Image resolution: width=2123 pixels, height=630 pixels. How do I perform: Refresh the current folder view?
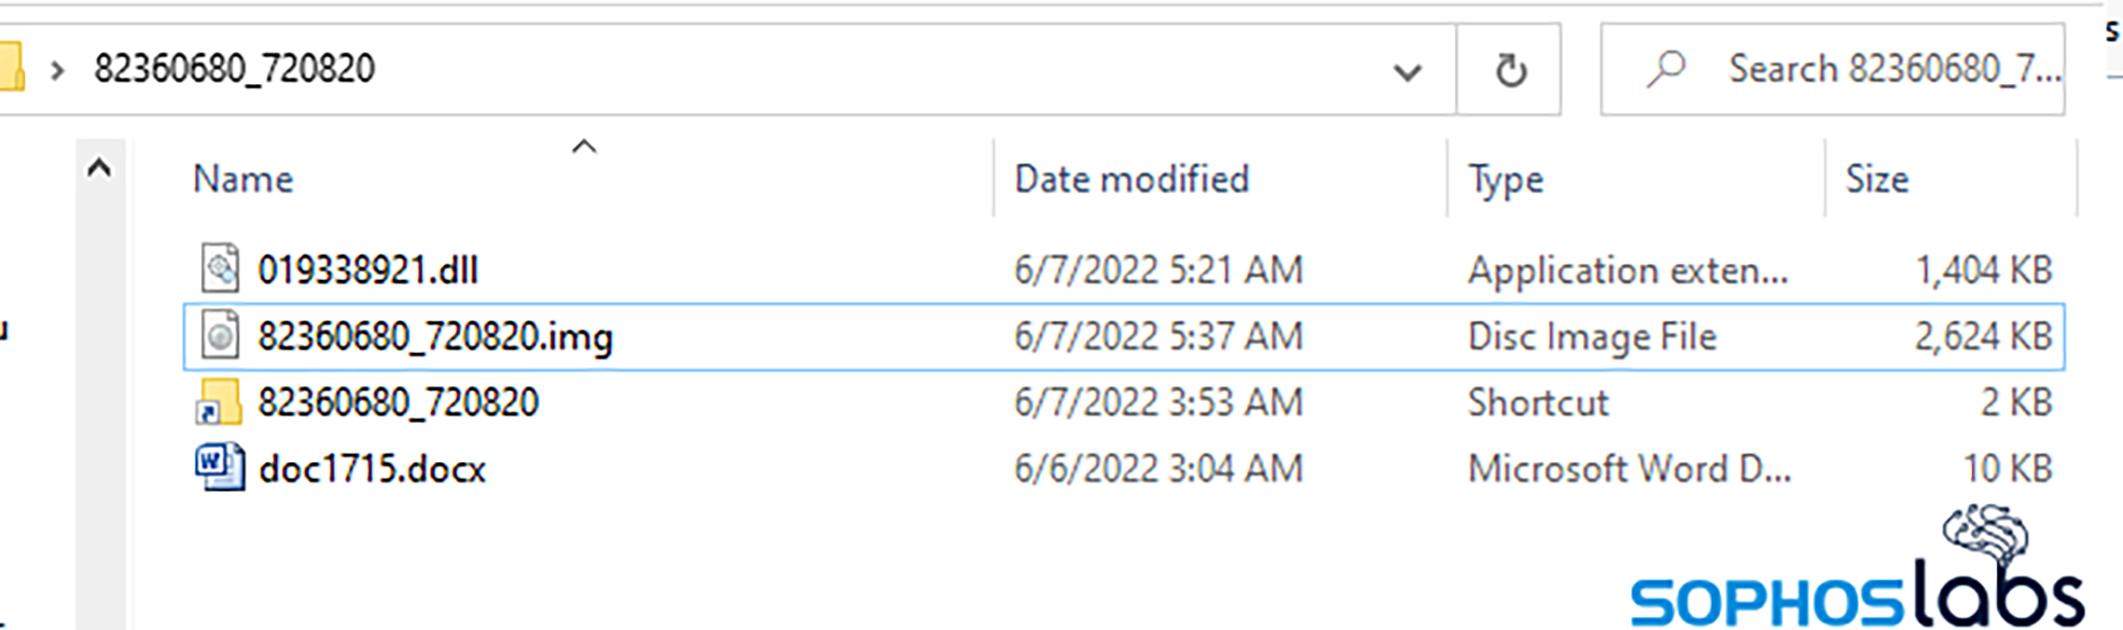[1509, 70]
